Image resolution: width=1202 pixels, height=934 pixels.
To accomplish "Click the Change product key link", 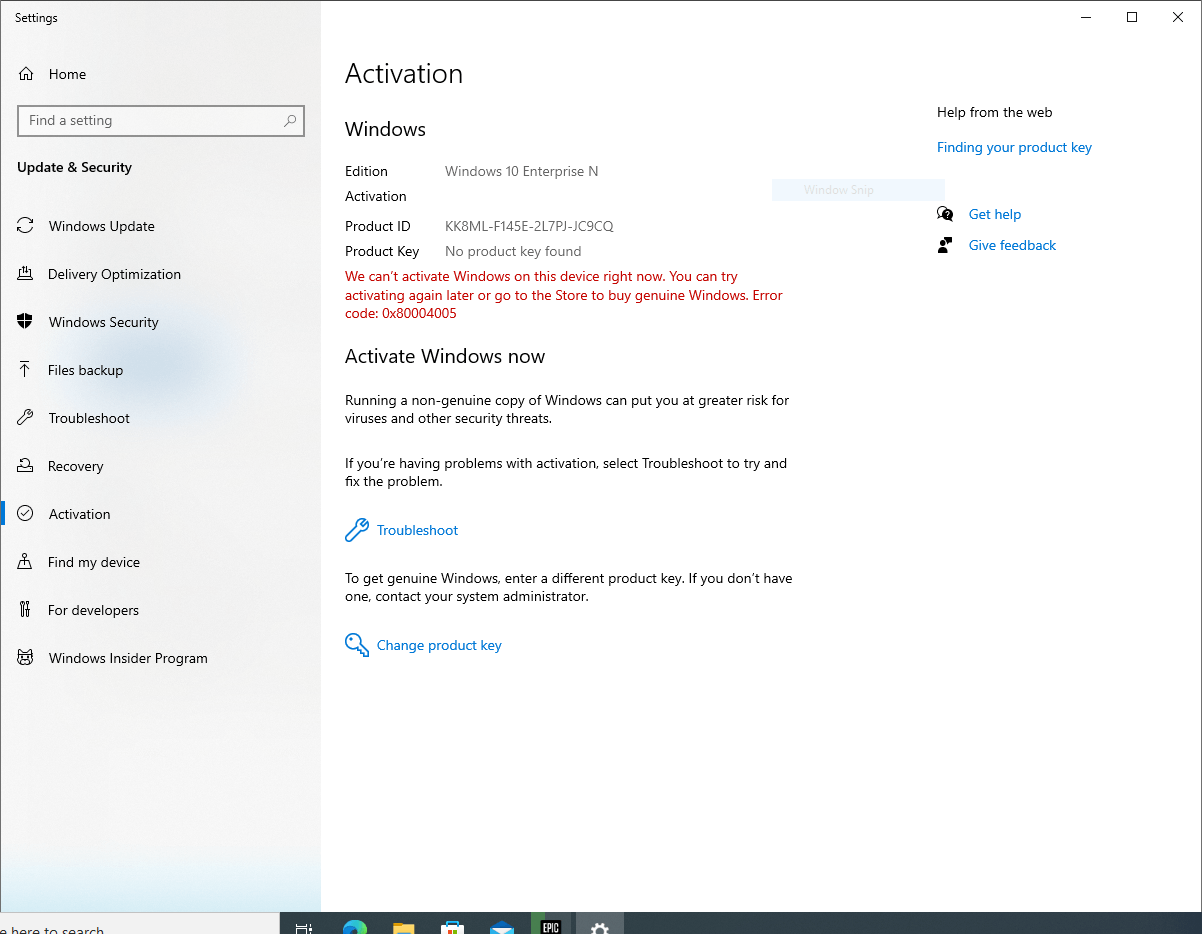I will pyautogui.click(x=439, y=645).
